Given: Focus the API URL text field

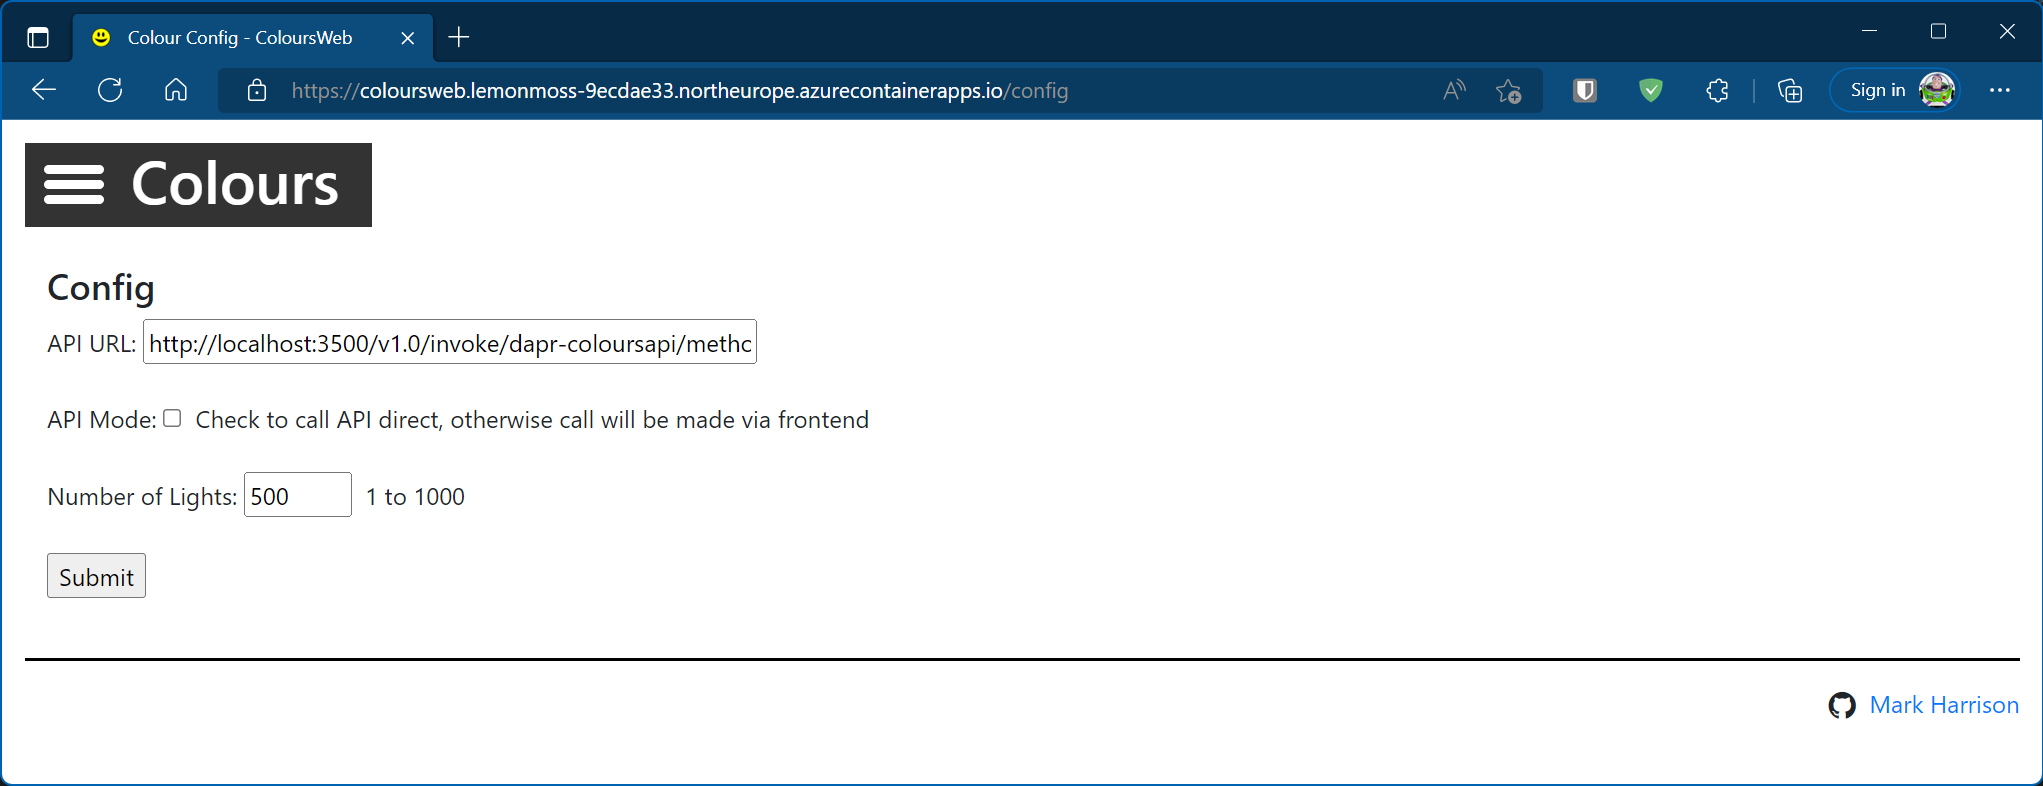Looking at the screenshot, I should click(x=449, y=343).
